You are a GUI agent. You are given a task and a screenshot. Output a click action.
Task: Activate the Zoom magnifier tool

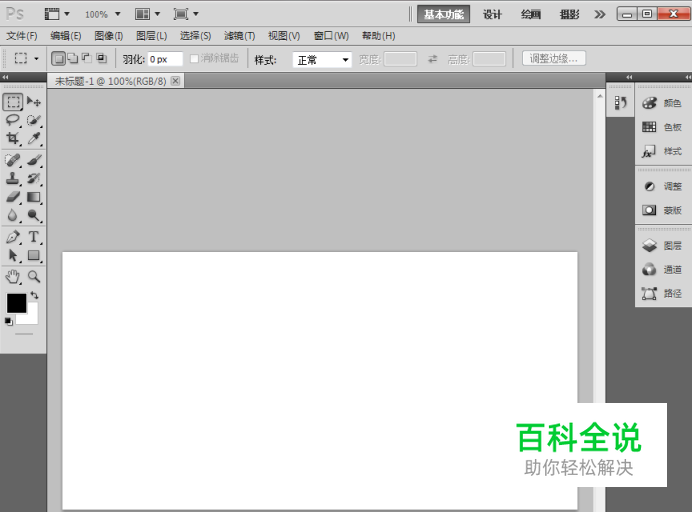pos(34,276)
